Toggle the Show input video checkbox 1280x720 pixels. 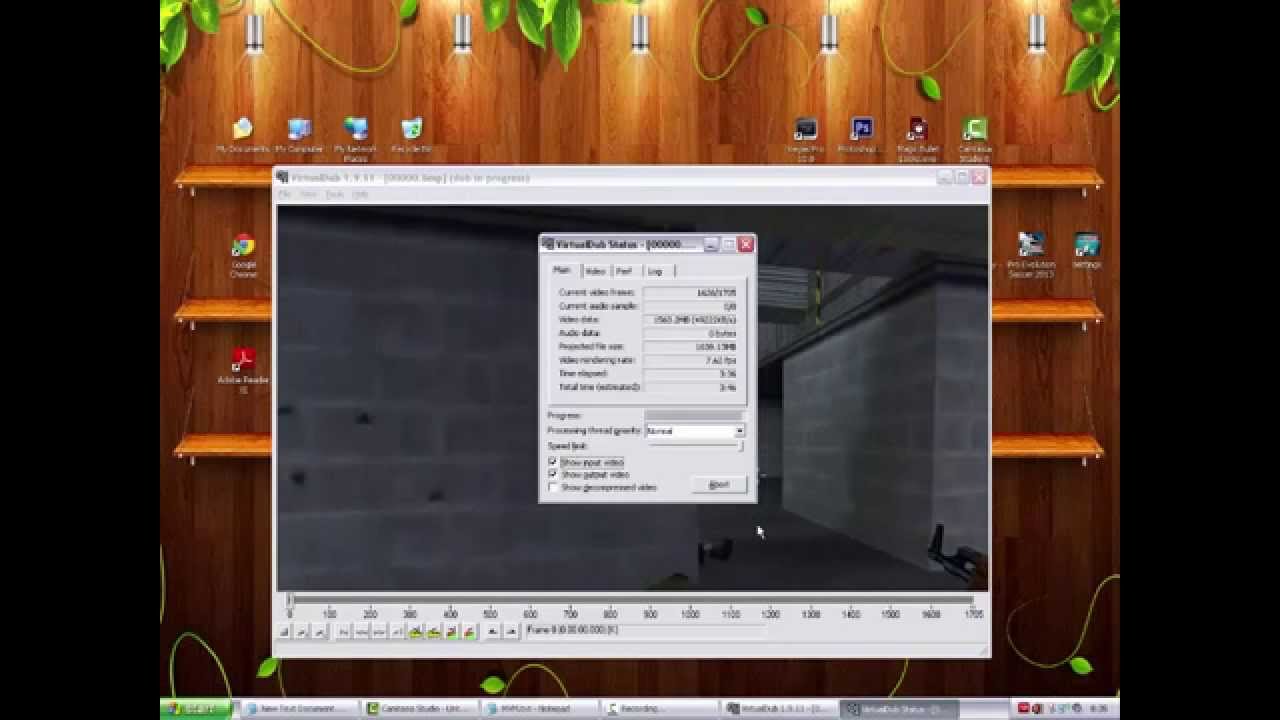click(x=553, y=462)
